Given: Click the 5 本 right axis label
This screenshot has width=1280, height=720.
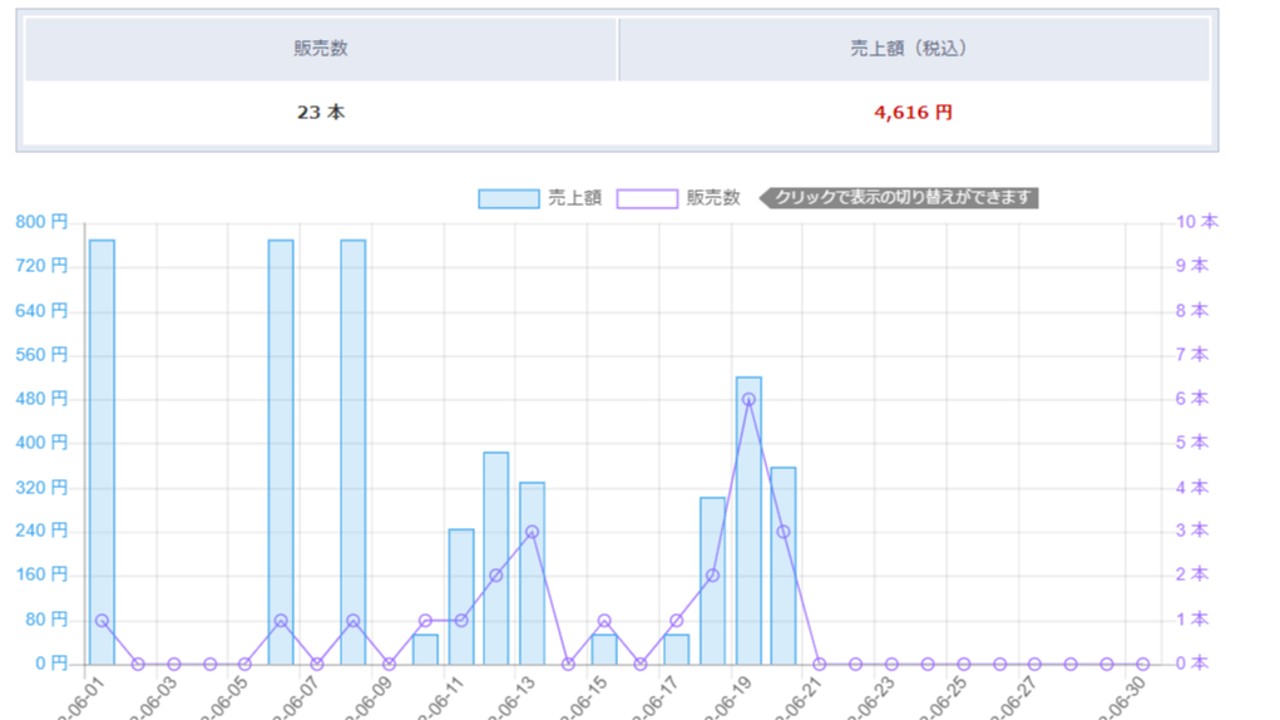Looking at the screenshot, I should pyautogui.click(x=1191, y=442).
